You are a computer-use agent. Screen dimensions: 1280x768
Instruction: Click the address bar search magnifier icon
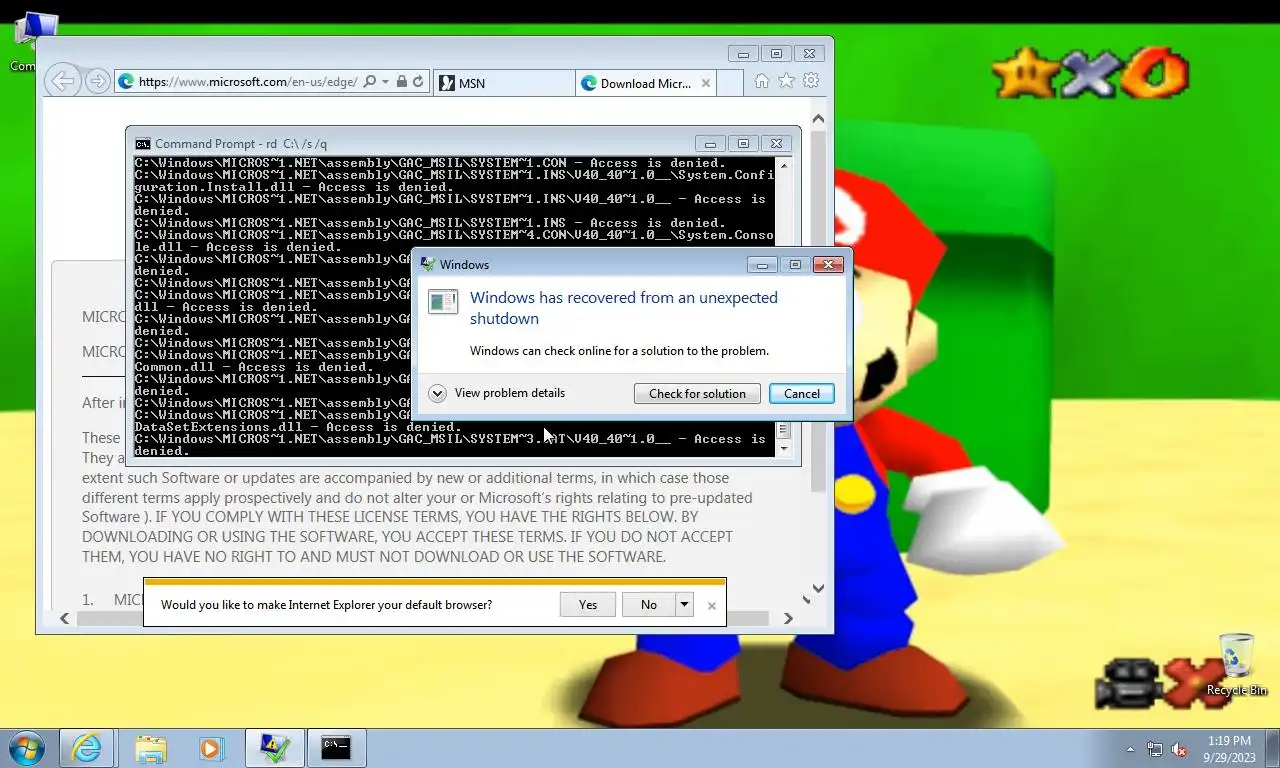[370, 82]
